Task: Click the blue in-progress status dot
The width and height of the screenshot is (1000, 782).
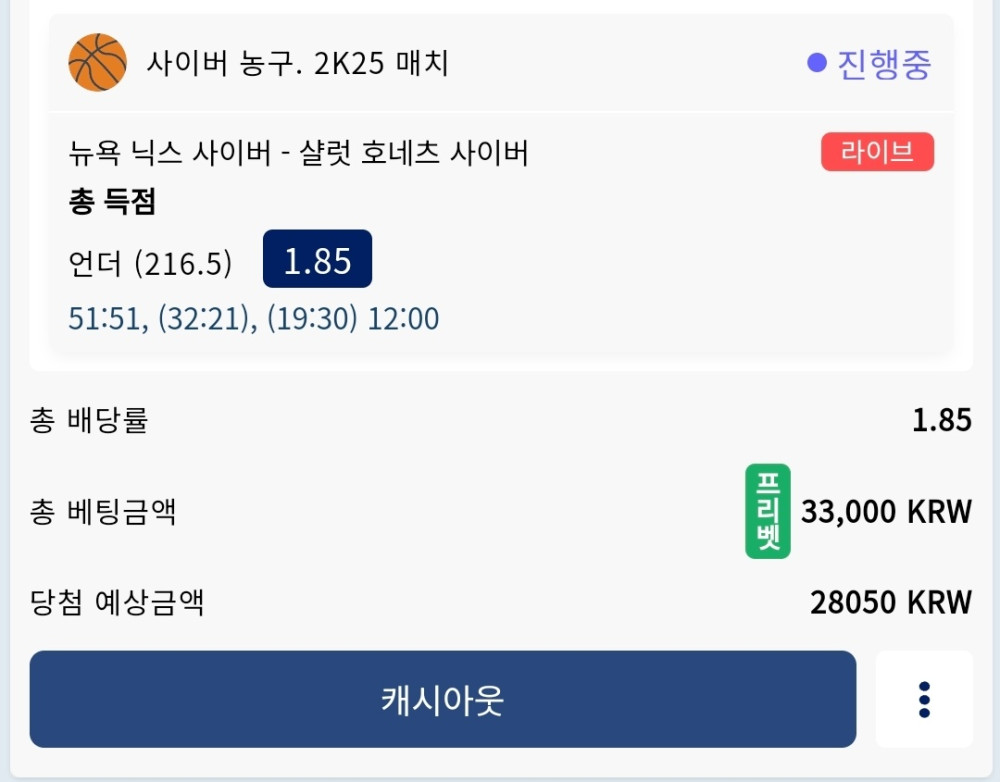Action: [817, 64]
